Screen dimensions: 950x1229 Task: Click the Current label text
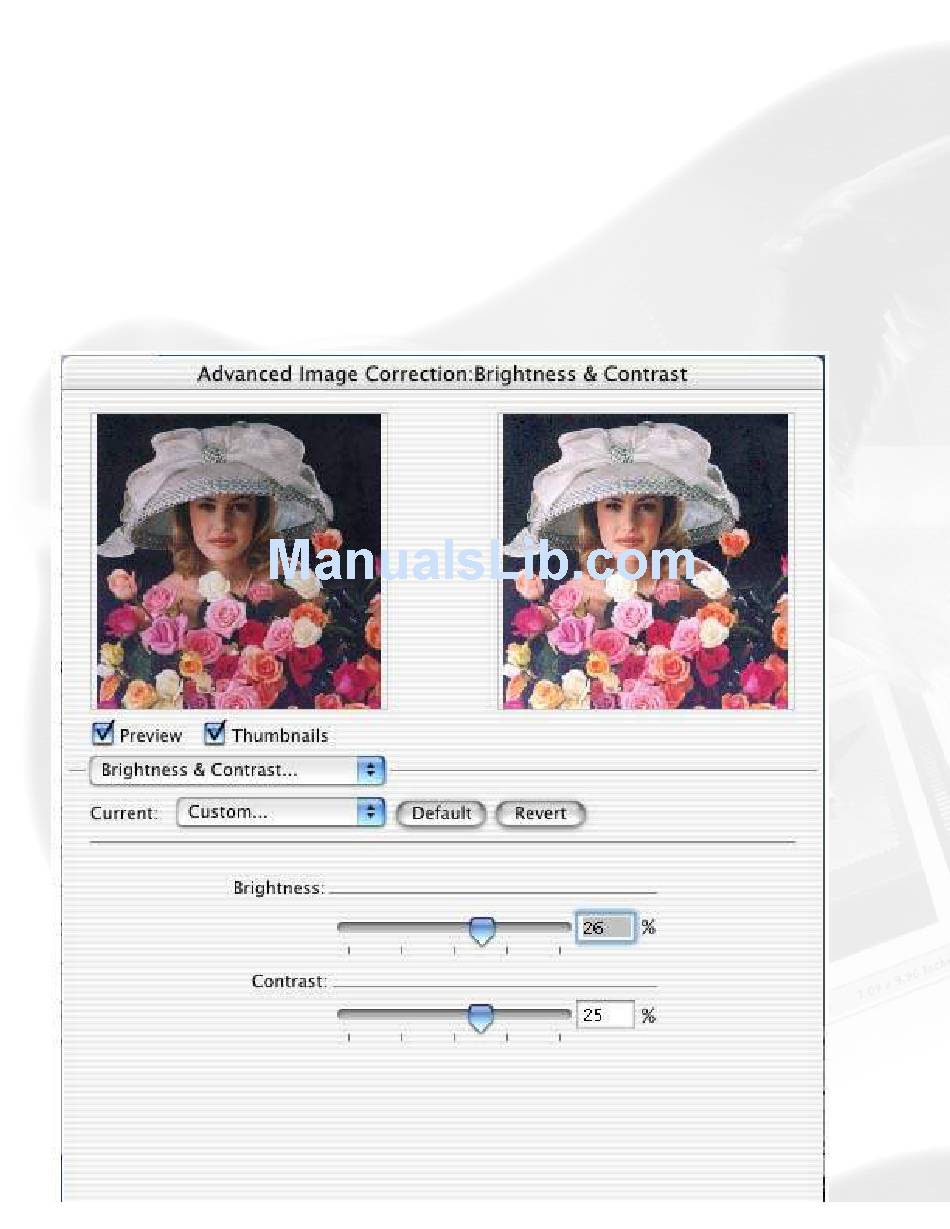pos(124,813)
